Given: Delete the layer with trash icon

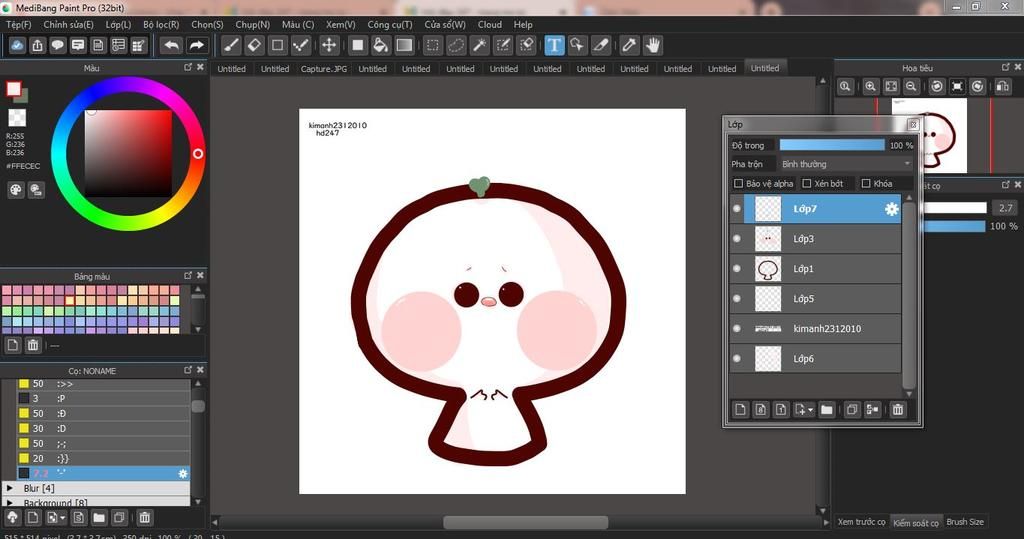Looking at the screenshot, I should tap(898, 410).
